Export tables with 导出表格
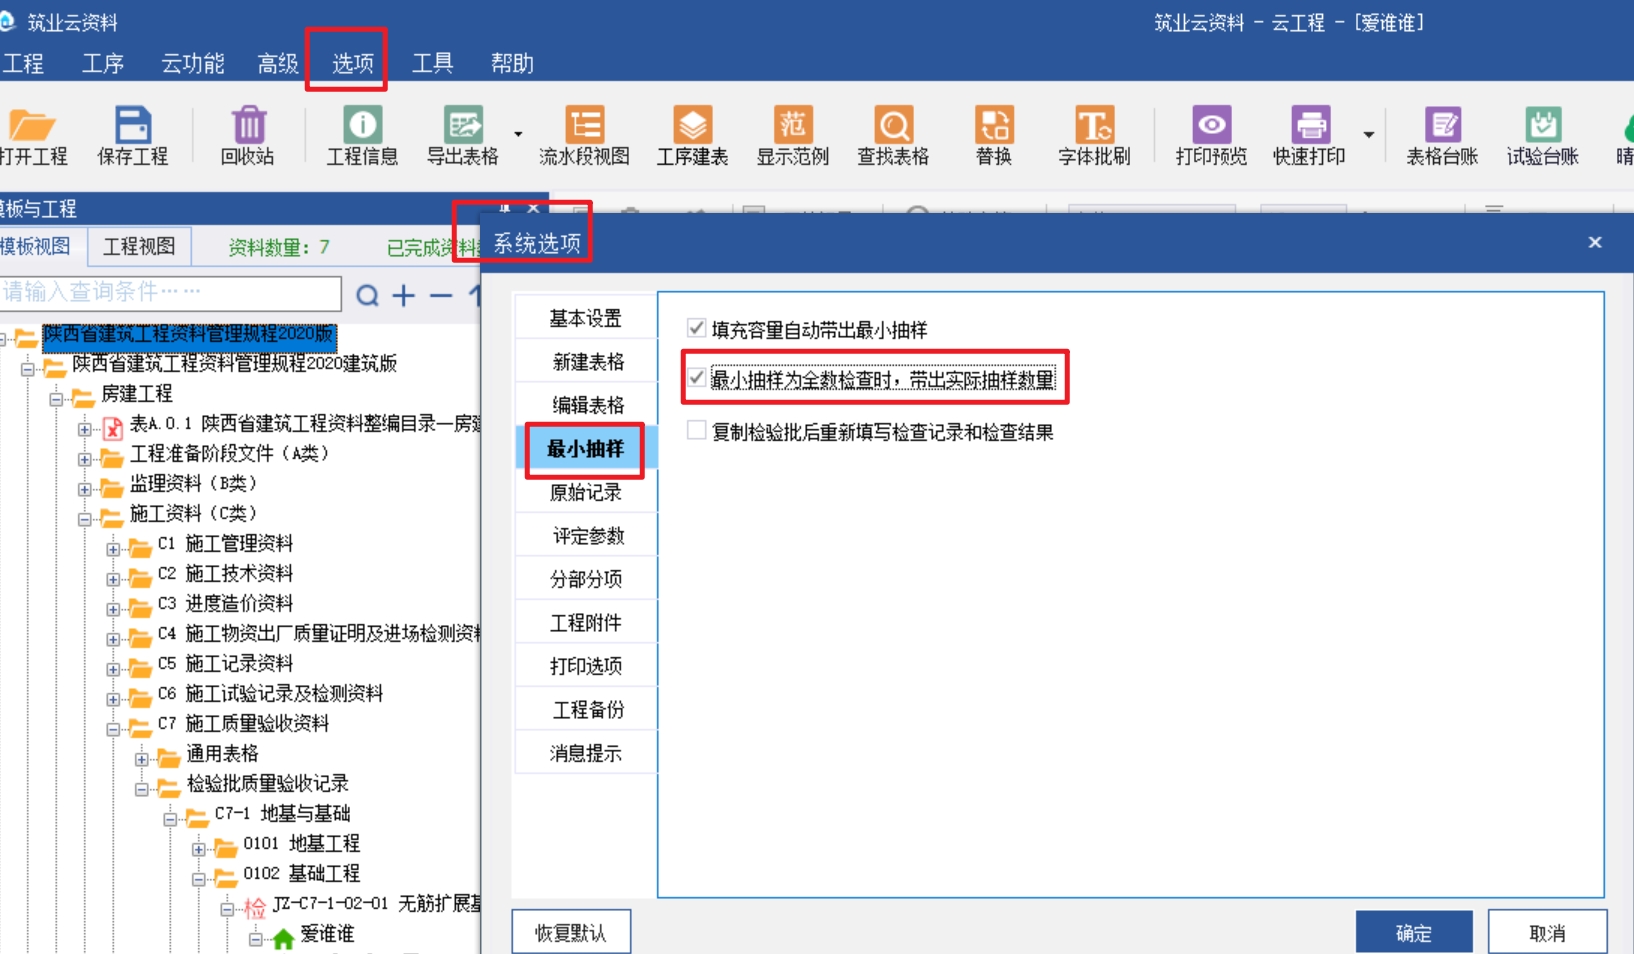Viewport: 1634px width, 954px height. (x=462, y=136)
